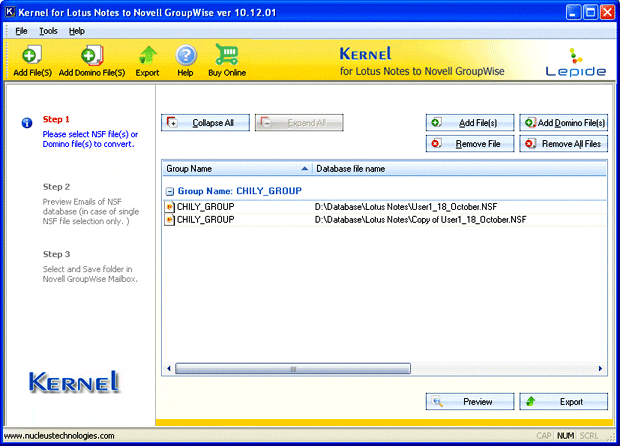Maximize the application window
Image resolution: width=620 pixels, height=446 pixels.
pos(590,12)
